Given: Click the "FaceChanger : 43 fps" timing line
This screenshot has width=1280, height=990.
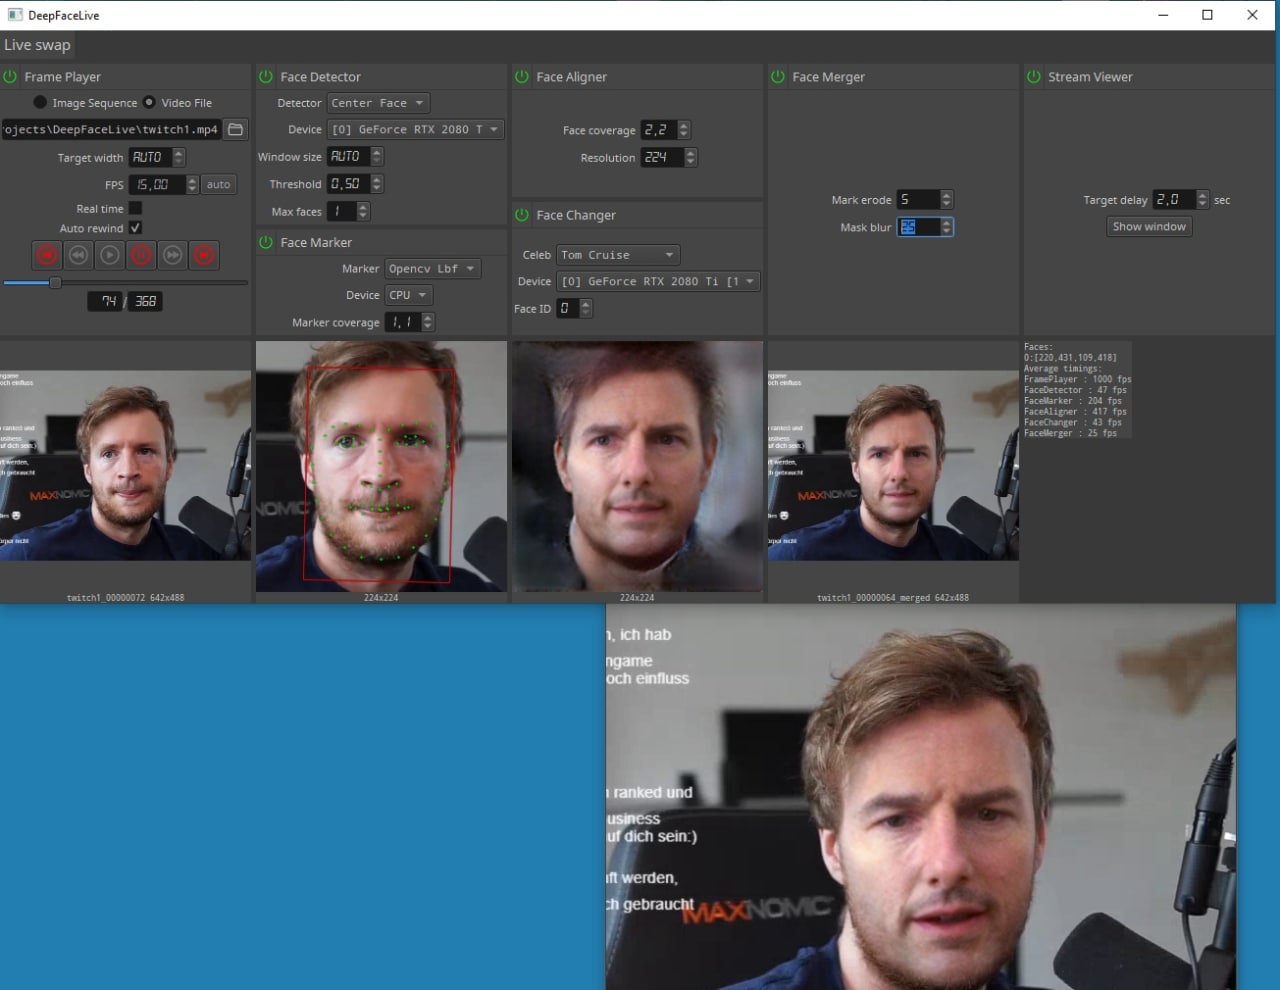Looking at the screenshot, I should point(1073,422).
